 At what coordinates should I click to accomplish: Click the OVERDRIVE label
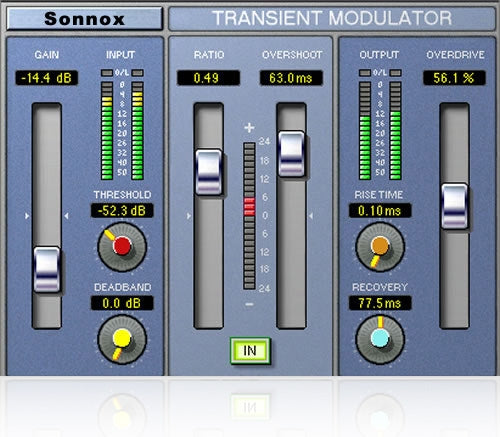click(x=455, y=55)
